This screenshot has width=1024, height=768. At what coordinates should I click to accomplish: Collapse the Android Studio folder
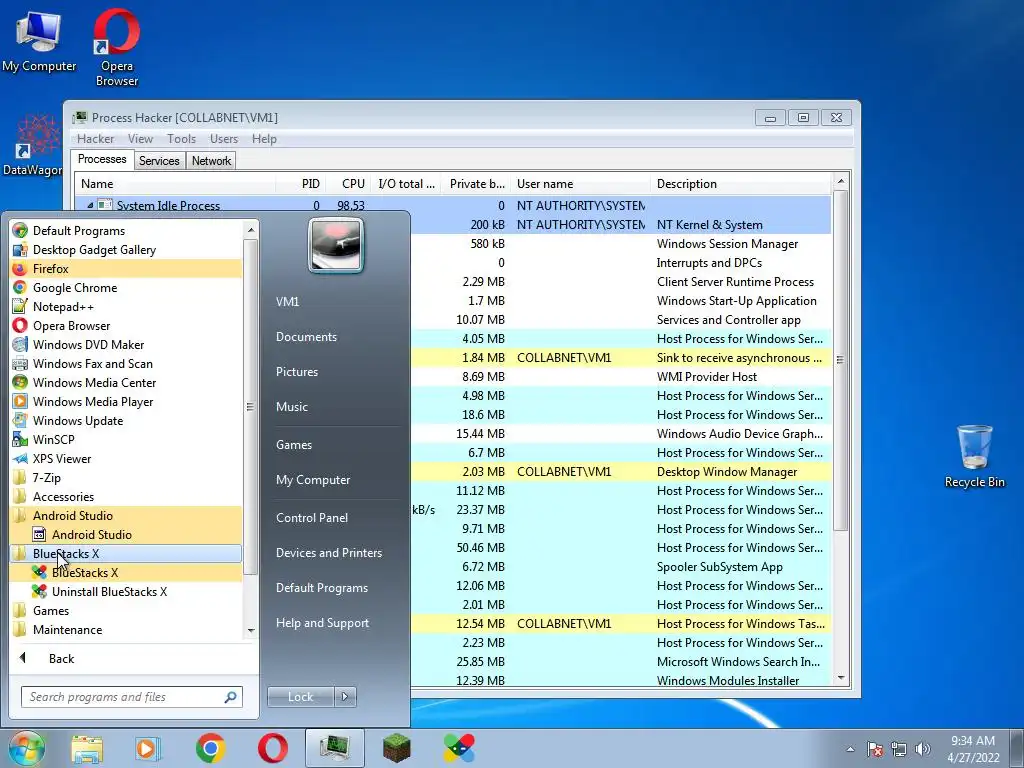(126, 515)
